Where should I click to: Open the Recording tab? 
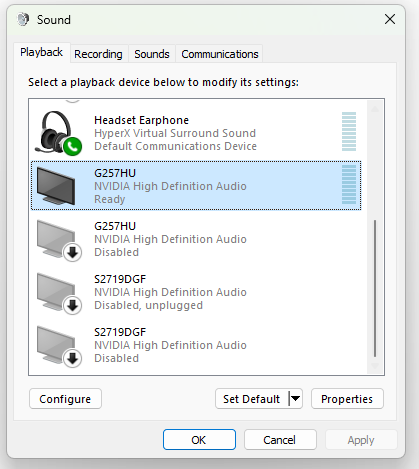tap(98, 54)
